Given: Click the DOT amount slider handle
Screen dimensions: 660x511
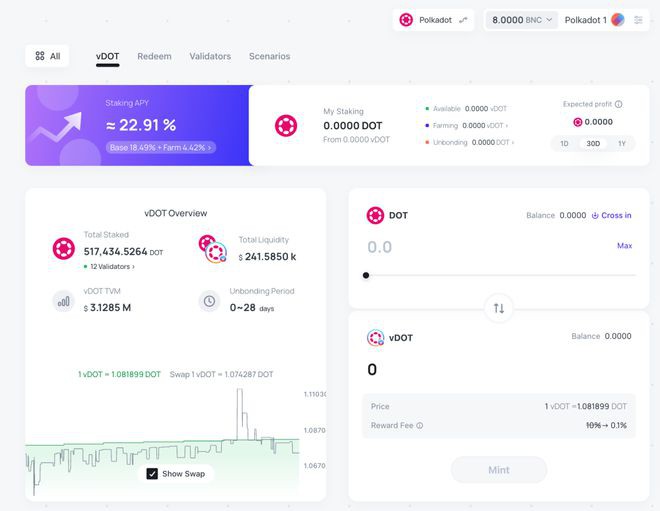Looking at the screenshot, I should (x=366, y=275).
